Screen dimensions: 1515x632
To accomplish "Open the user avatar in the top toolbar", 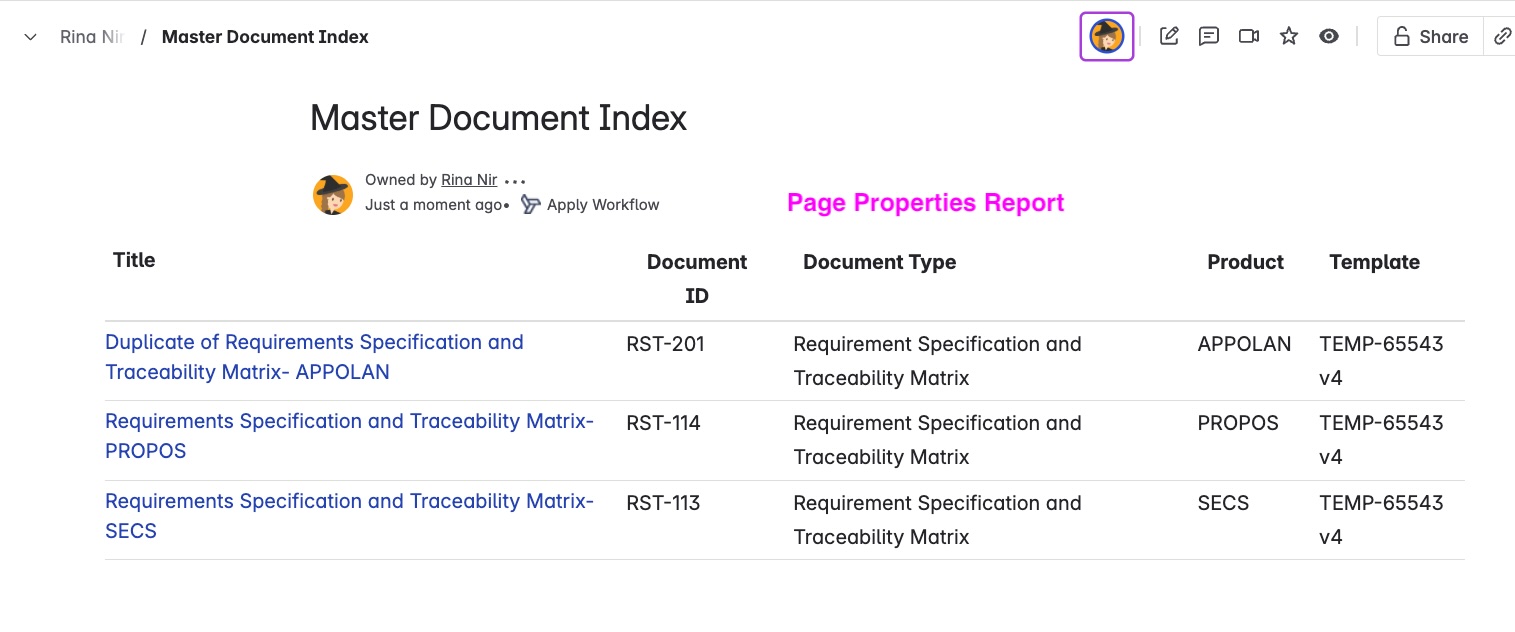I will [x=1106, y=37].
